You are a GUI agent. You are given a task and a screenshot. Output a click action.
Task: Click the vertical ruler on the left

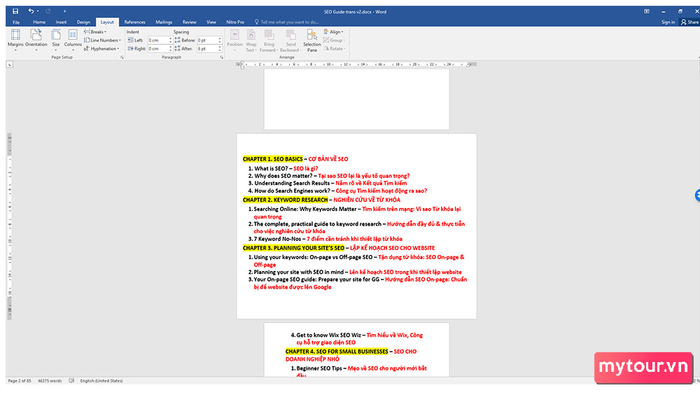tap(9, 226)
